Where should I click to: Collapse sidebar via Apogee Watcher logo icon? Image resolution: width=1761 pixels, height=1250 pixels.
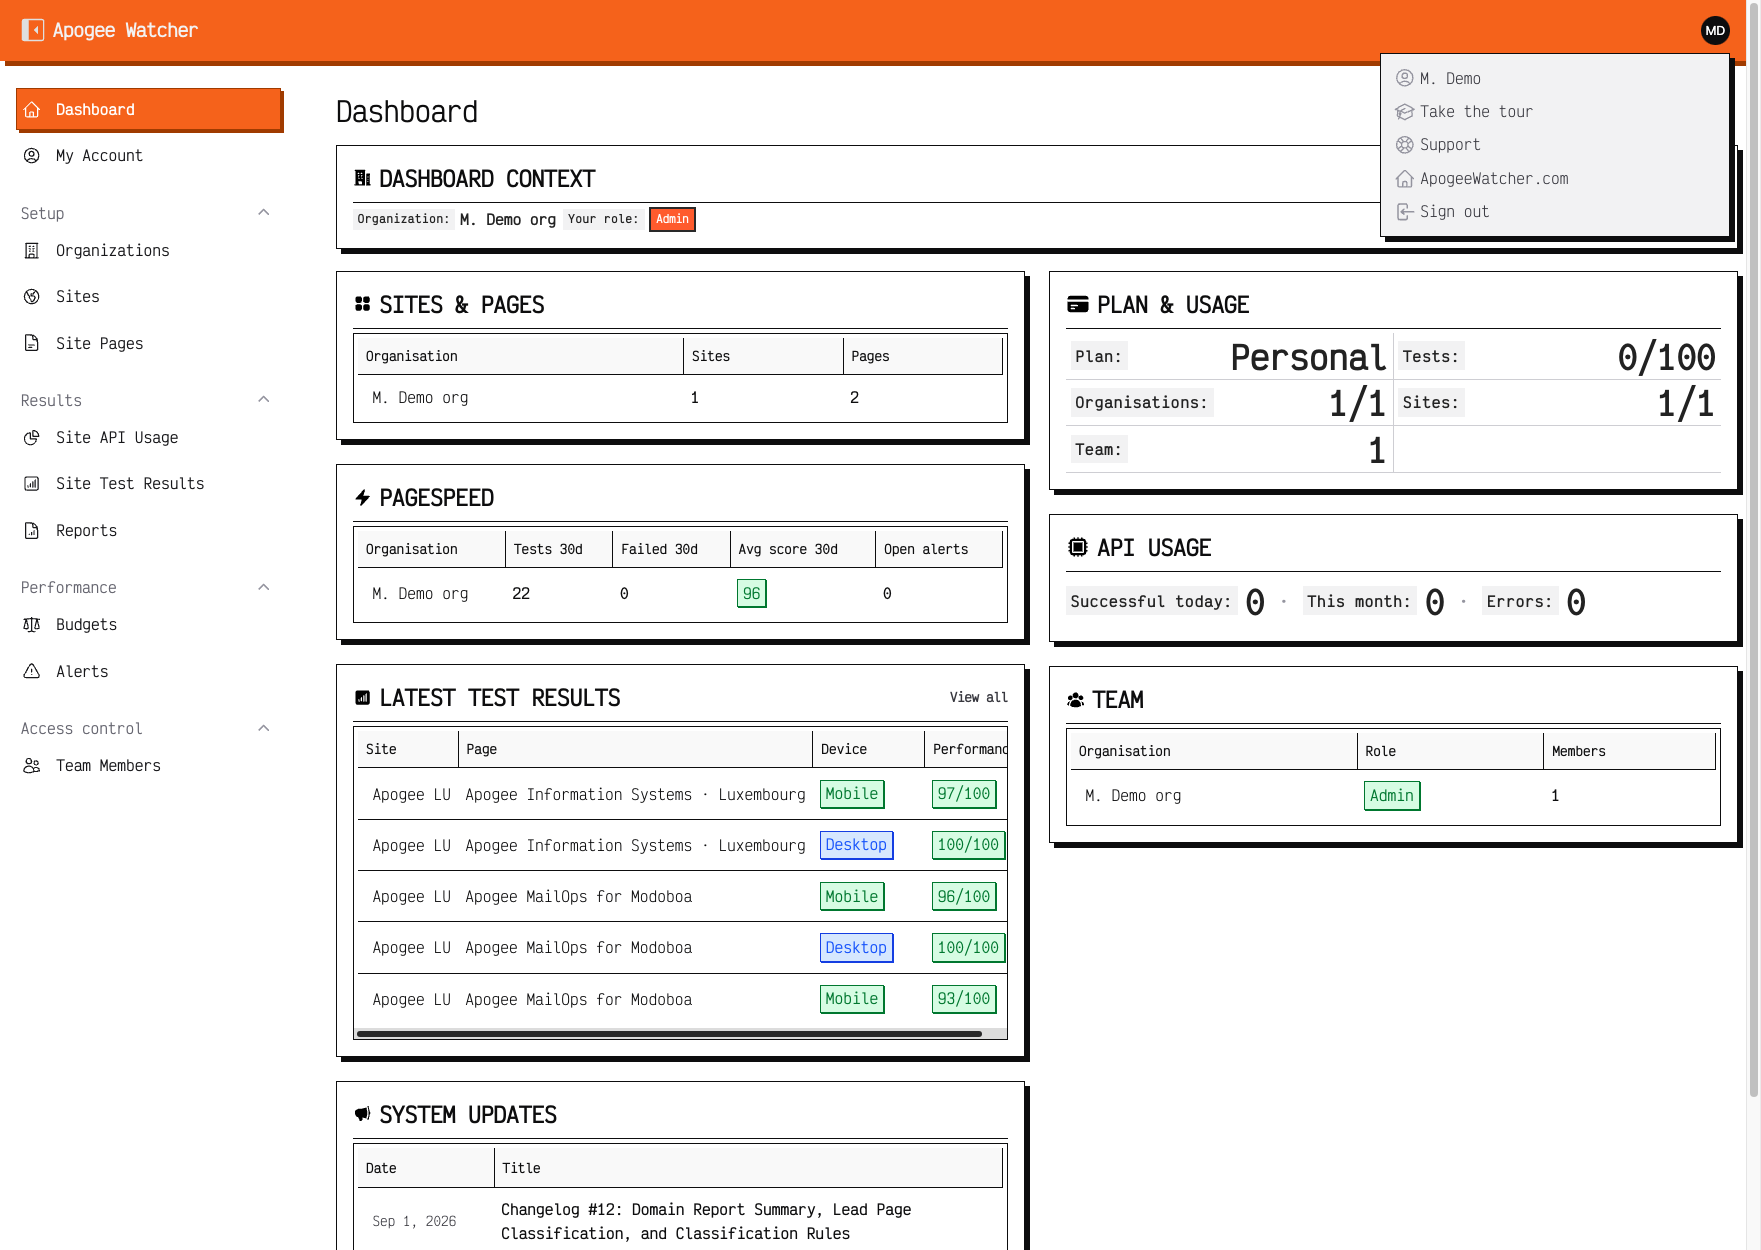(x=33, y=30)
